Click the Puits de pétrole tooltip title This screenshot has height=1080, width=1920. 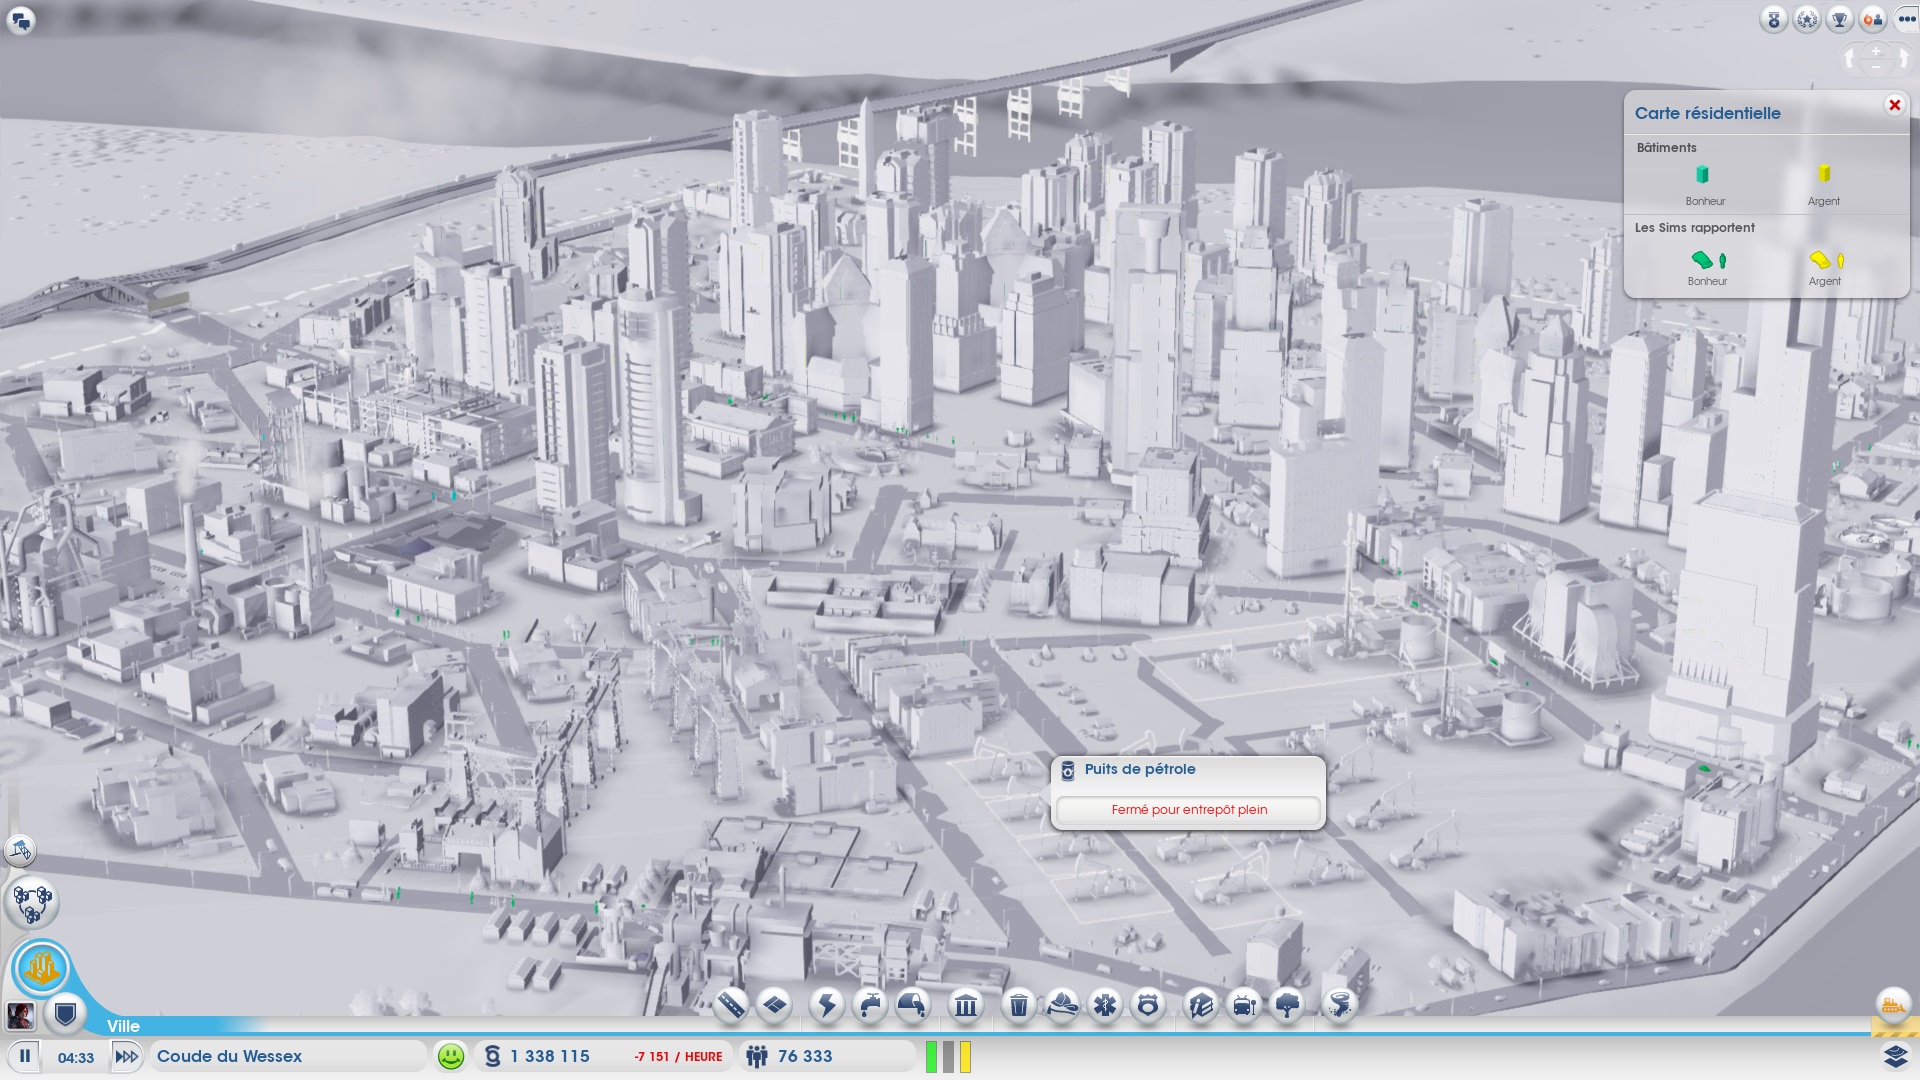click(1140, 769)
